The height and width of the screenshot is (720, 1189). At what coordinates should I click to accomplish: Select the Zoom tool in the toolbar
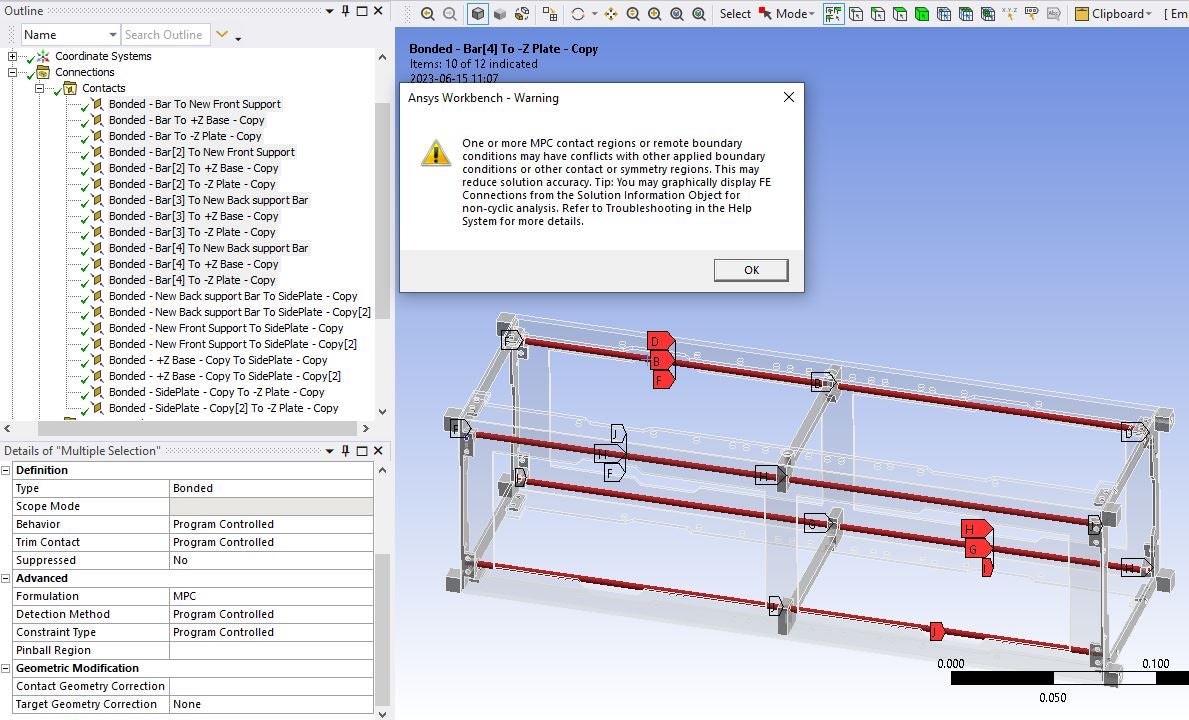click(632, 14)
